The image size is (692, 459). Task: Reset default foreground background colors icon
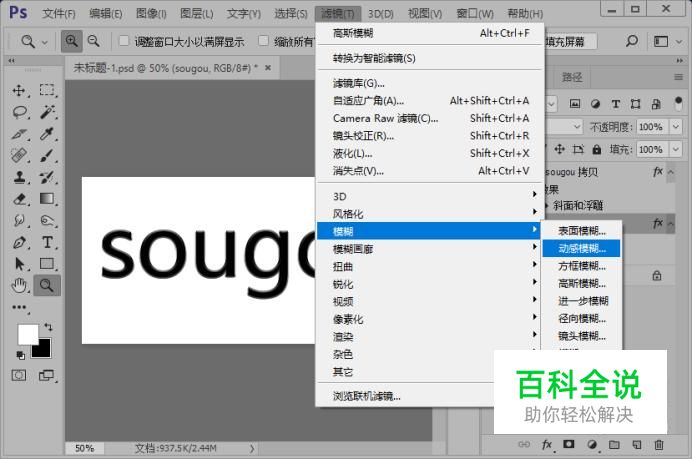coord(20,354)
